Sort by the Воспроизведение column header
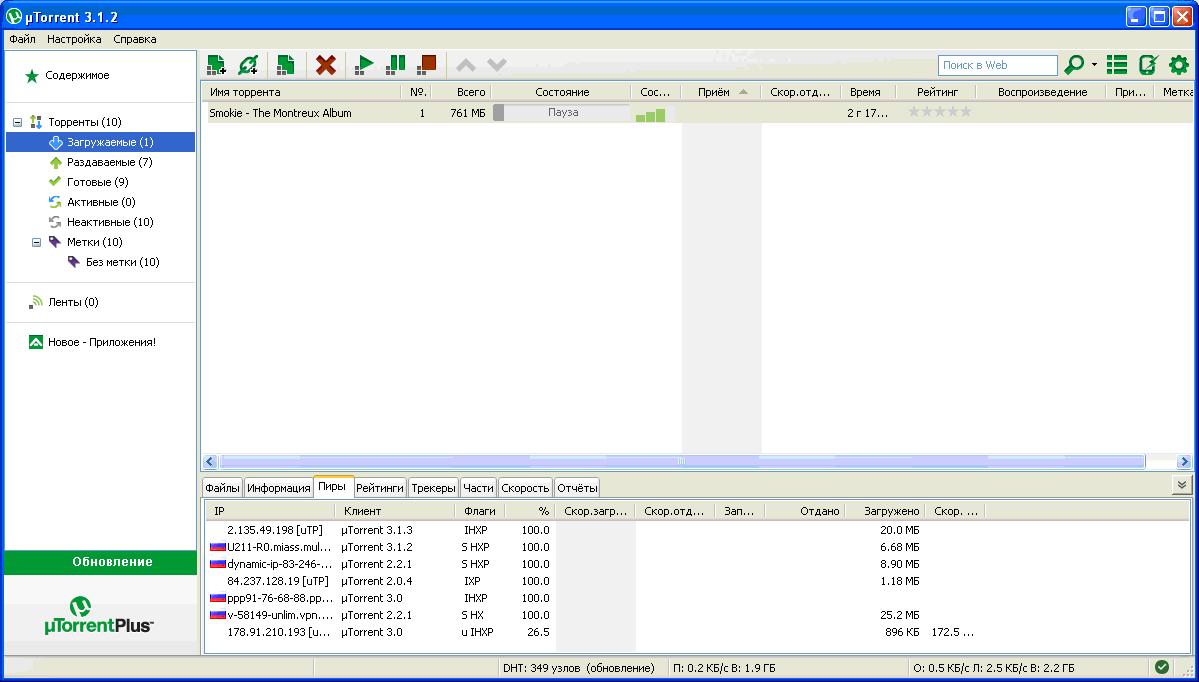The image size is (1199, 682). (1042, 92)
